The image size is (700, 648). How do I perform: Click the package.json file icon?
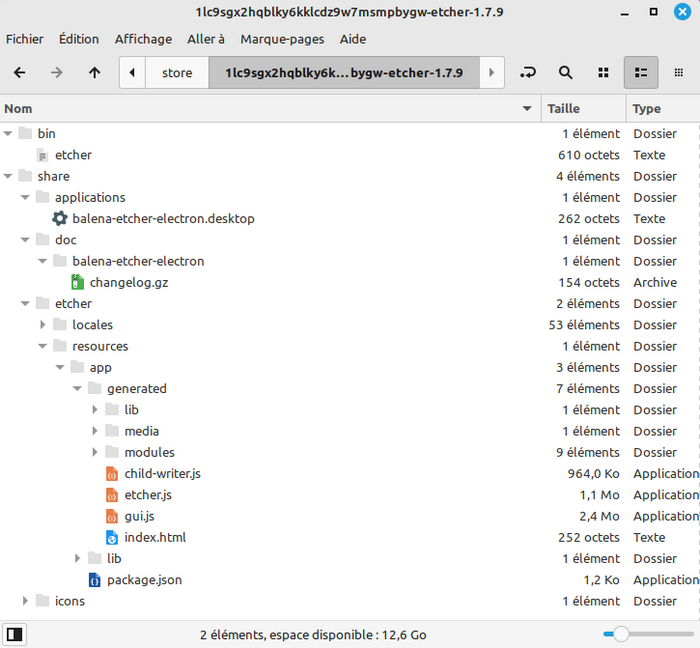coord(94,580)
